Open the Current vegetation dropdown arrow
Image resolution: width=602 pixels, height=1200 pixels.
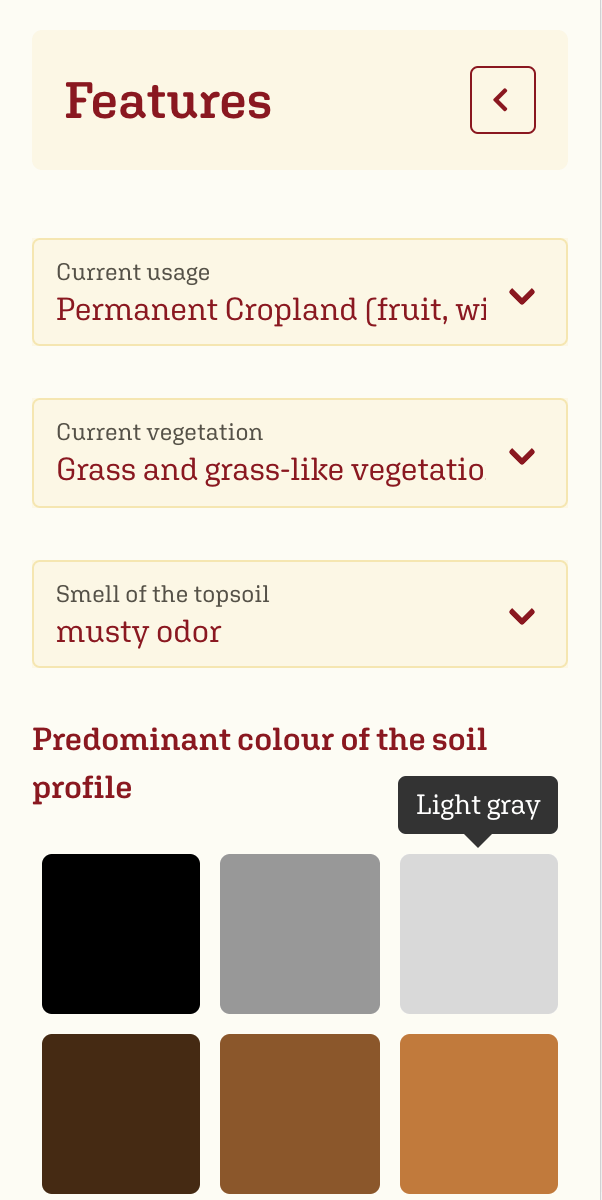click(521, 457)
